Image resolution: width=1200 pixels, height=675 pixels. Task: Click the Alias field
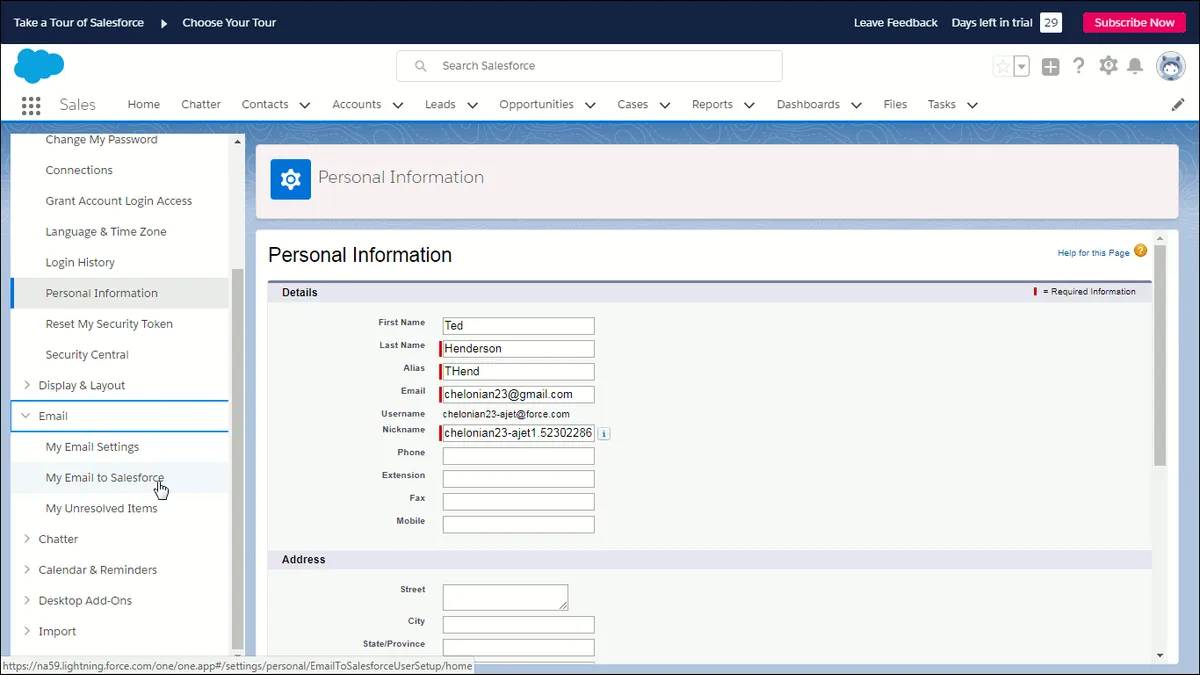tap(518, 372)
